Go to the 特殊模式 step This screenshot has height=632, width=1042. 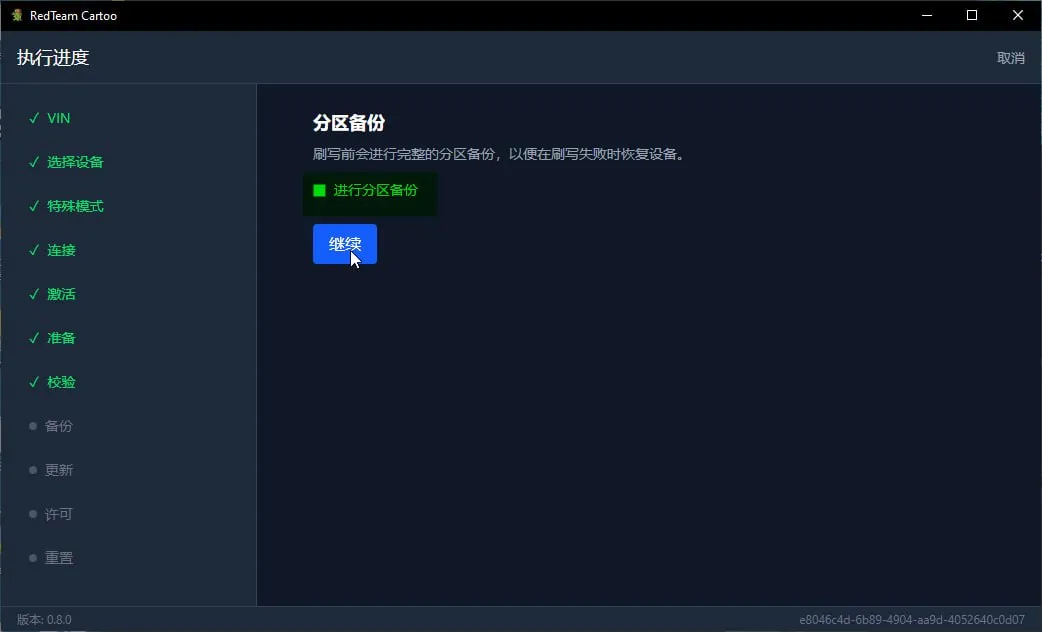click(66, 206)
